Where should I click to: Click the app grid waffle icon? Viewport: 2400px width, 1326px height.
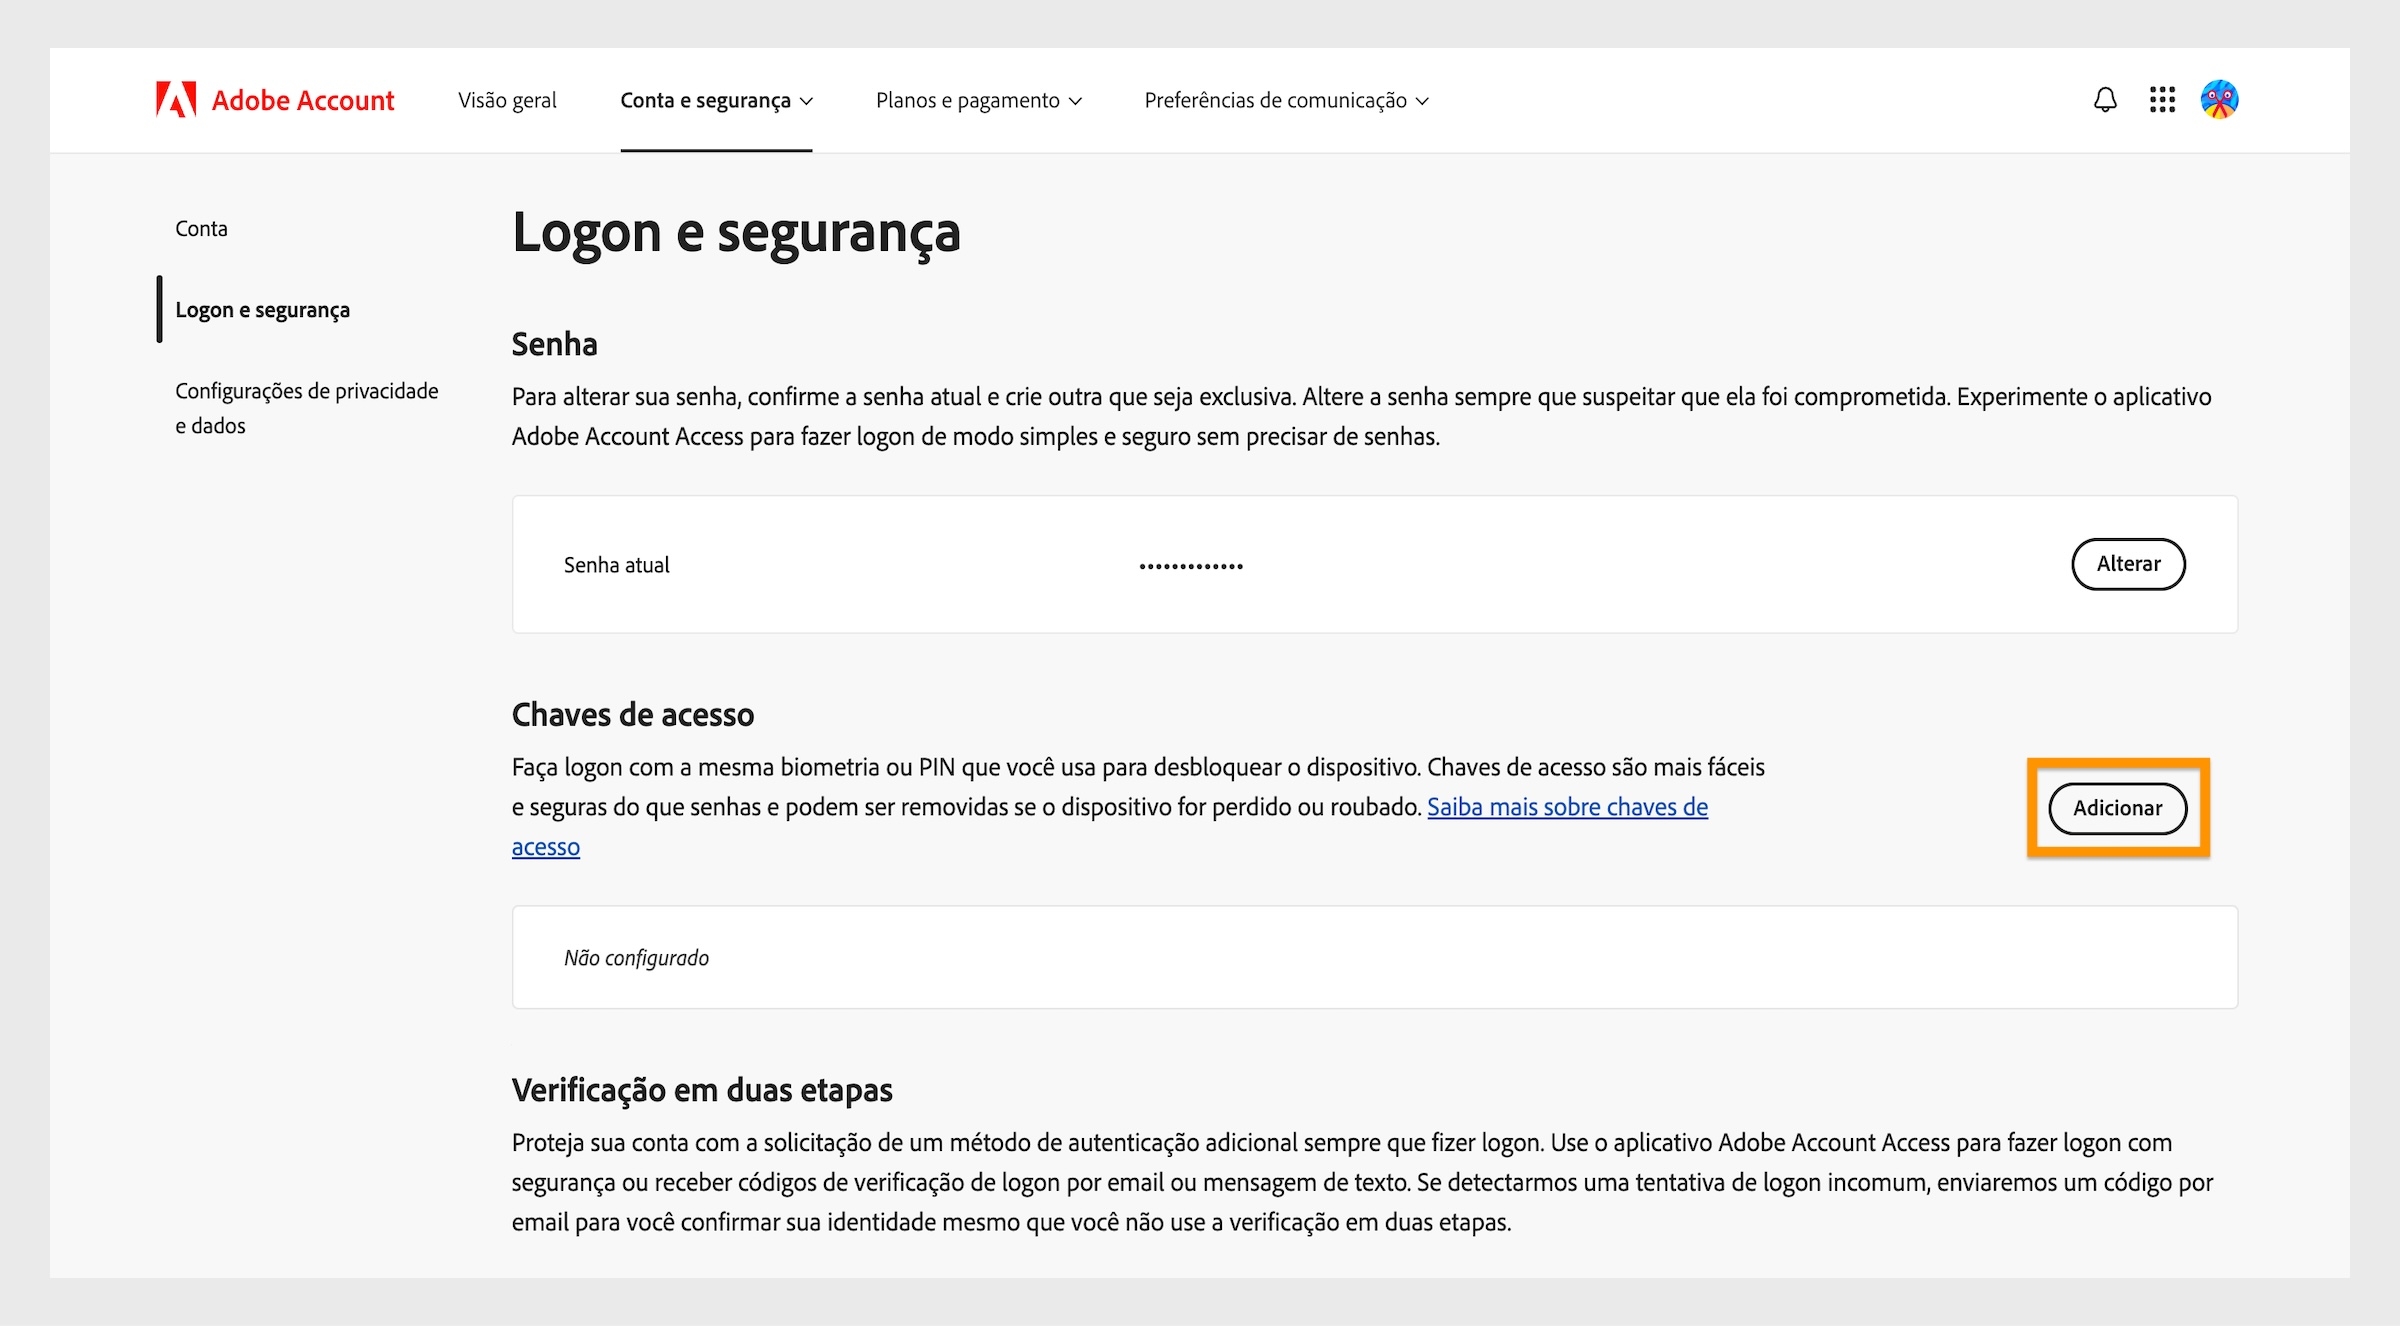(x=2162, y=100)
